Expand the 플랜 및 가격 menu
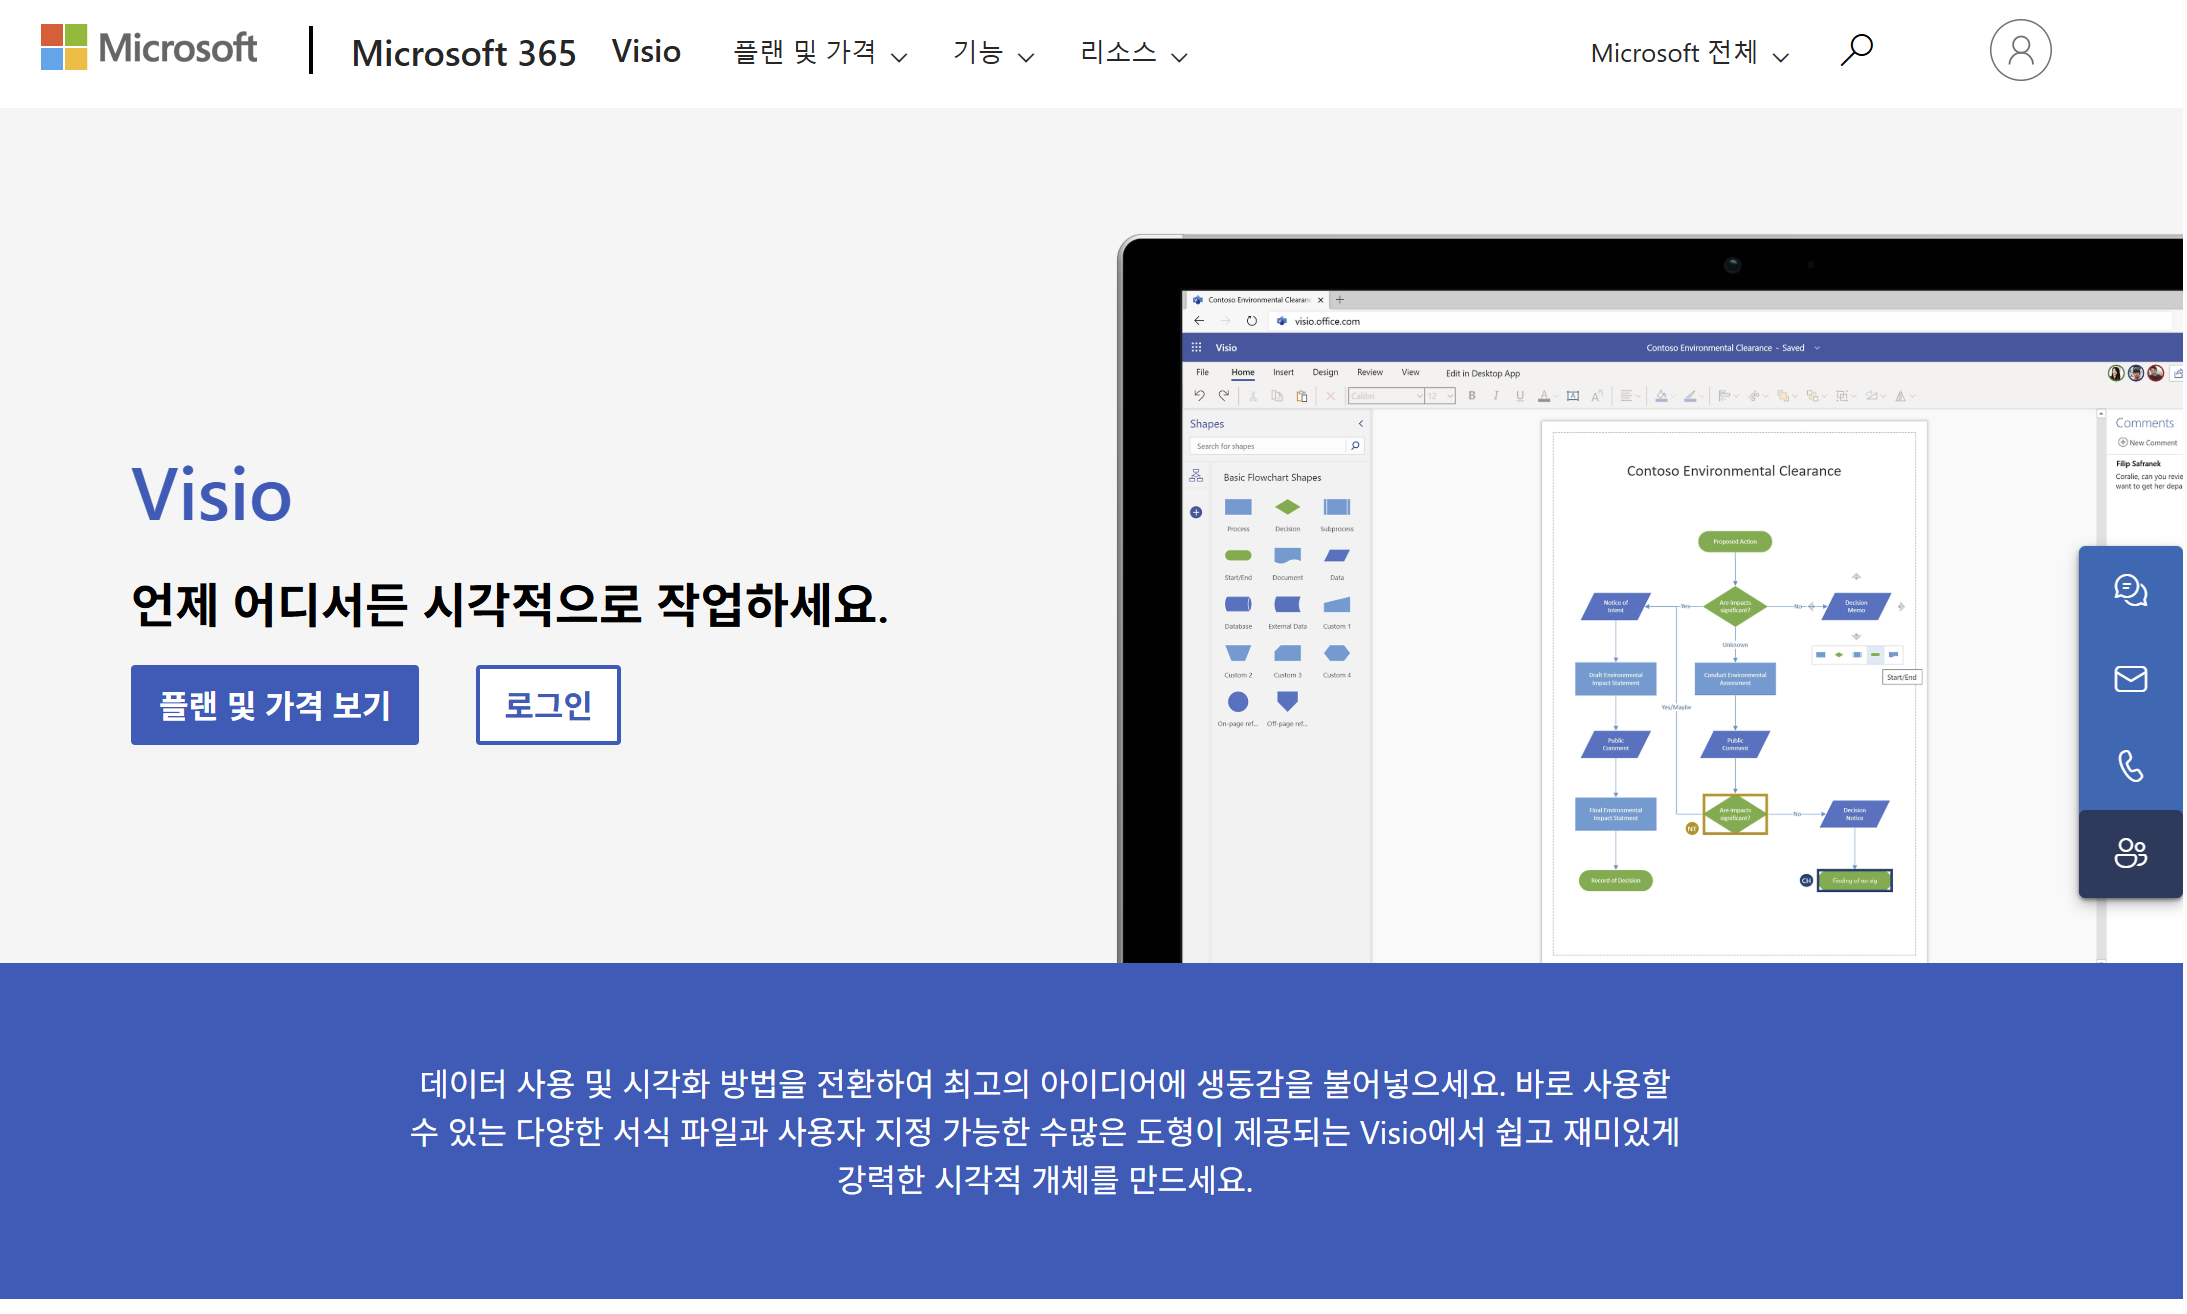This screenshot has height=1314, width=2187. coord(820,52)
